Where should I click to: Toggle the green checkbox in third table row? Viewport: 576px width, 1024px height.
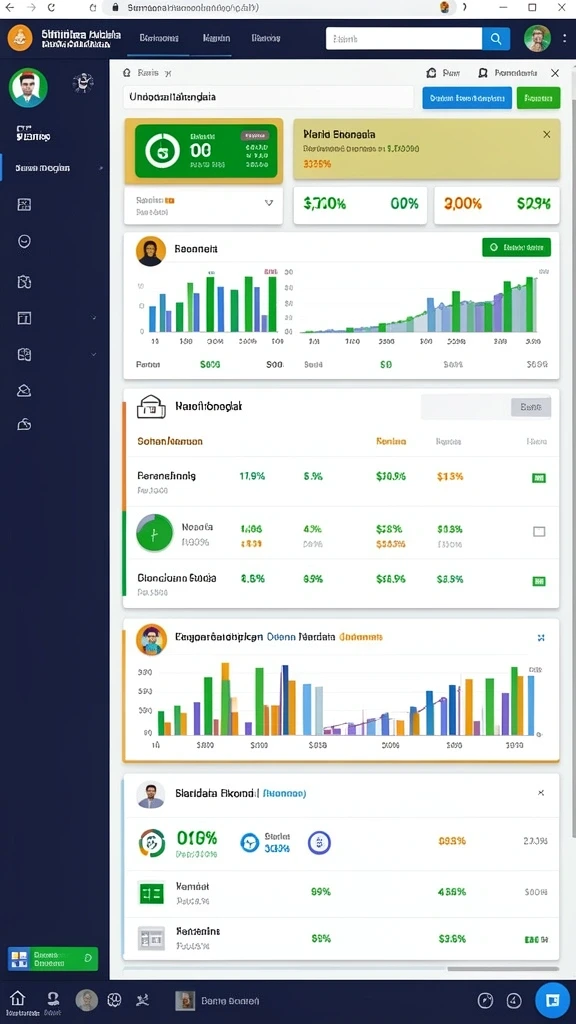[x=539, y=581]
